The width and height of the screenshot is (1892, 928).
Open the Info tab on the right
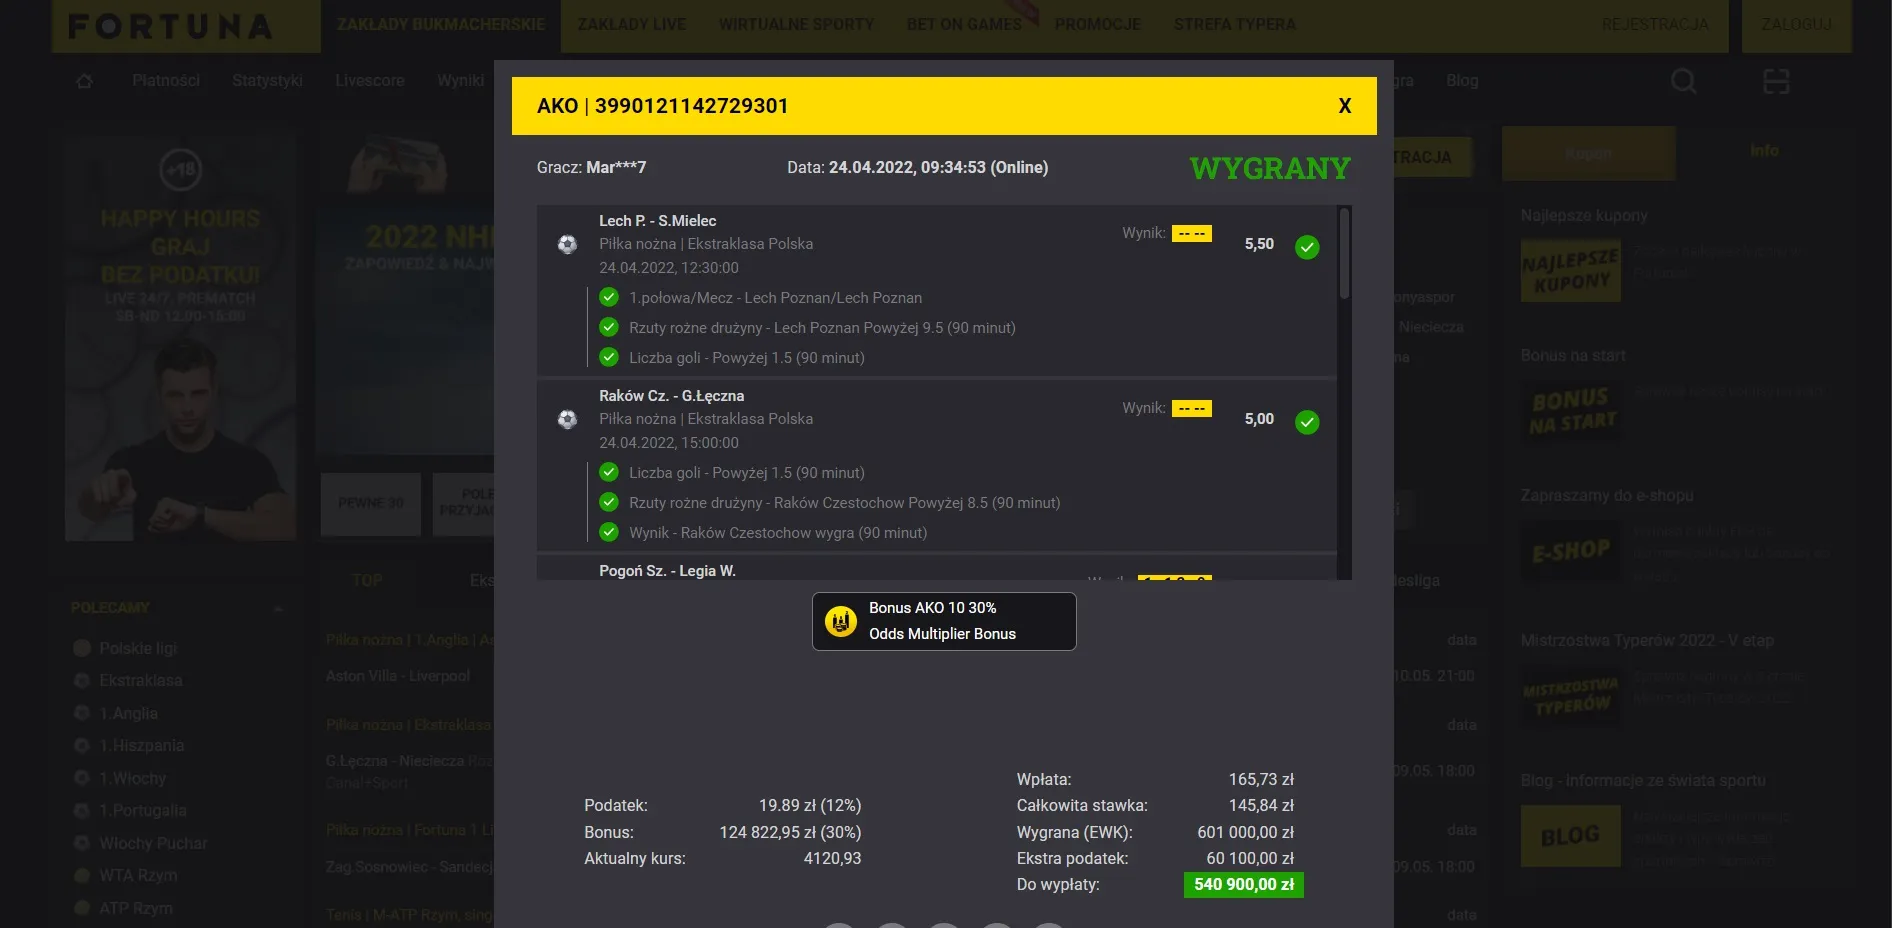click(1764, 151)
